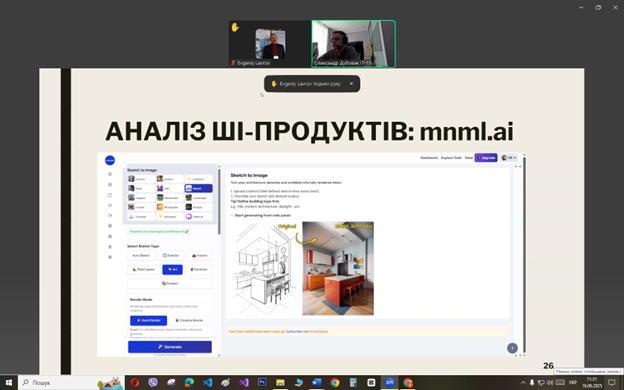Click the blue Generate button
The width and height of the screenshot is (624, 390).
coord(170,347)
